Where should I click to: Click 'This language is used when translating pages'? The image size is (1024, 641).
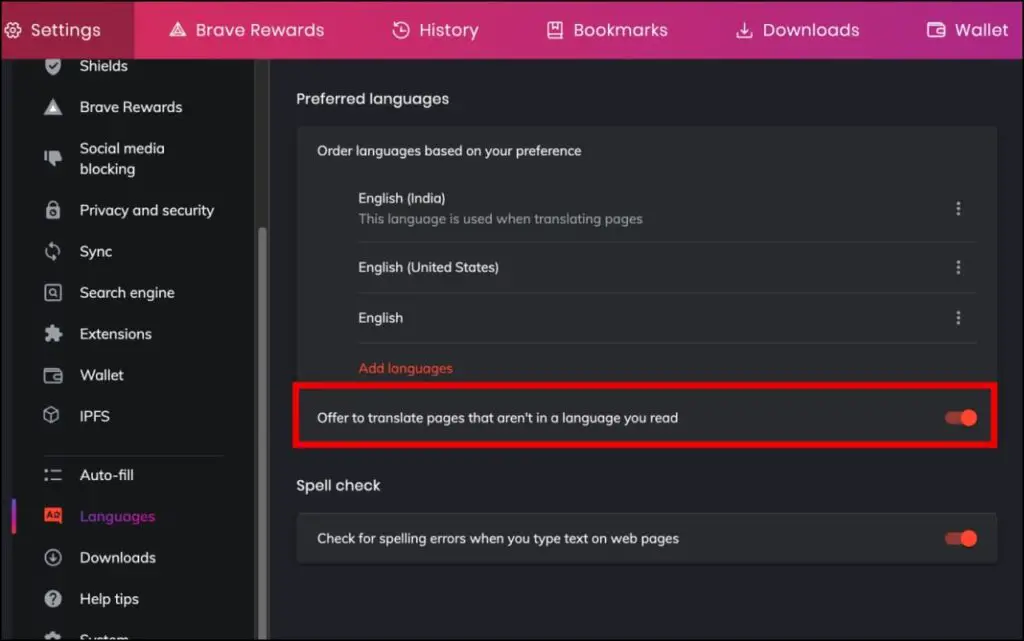pos(500,219)
